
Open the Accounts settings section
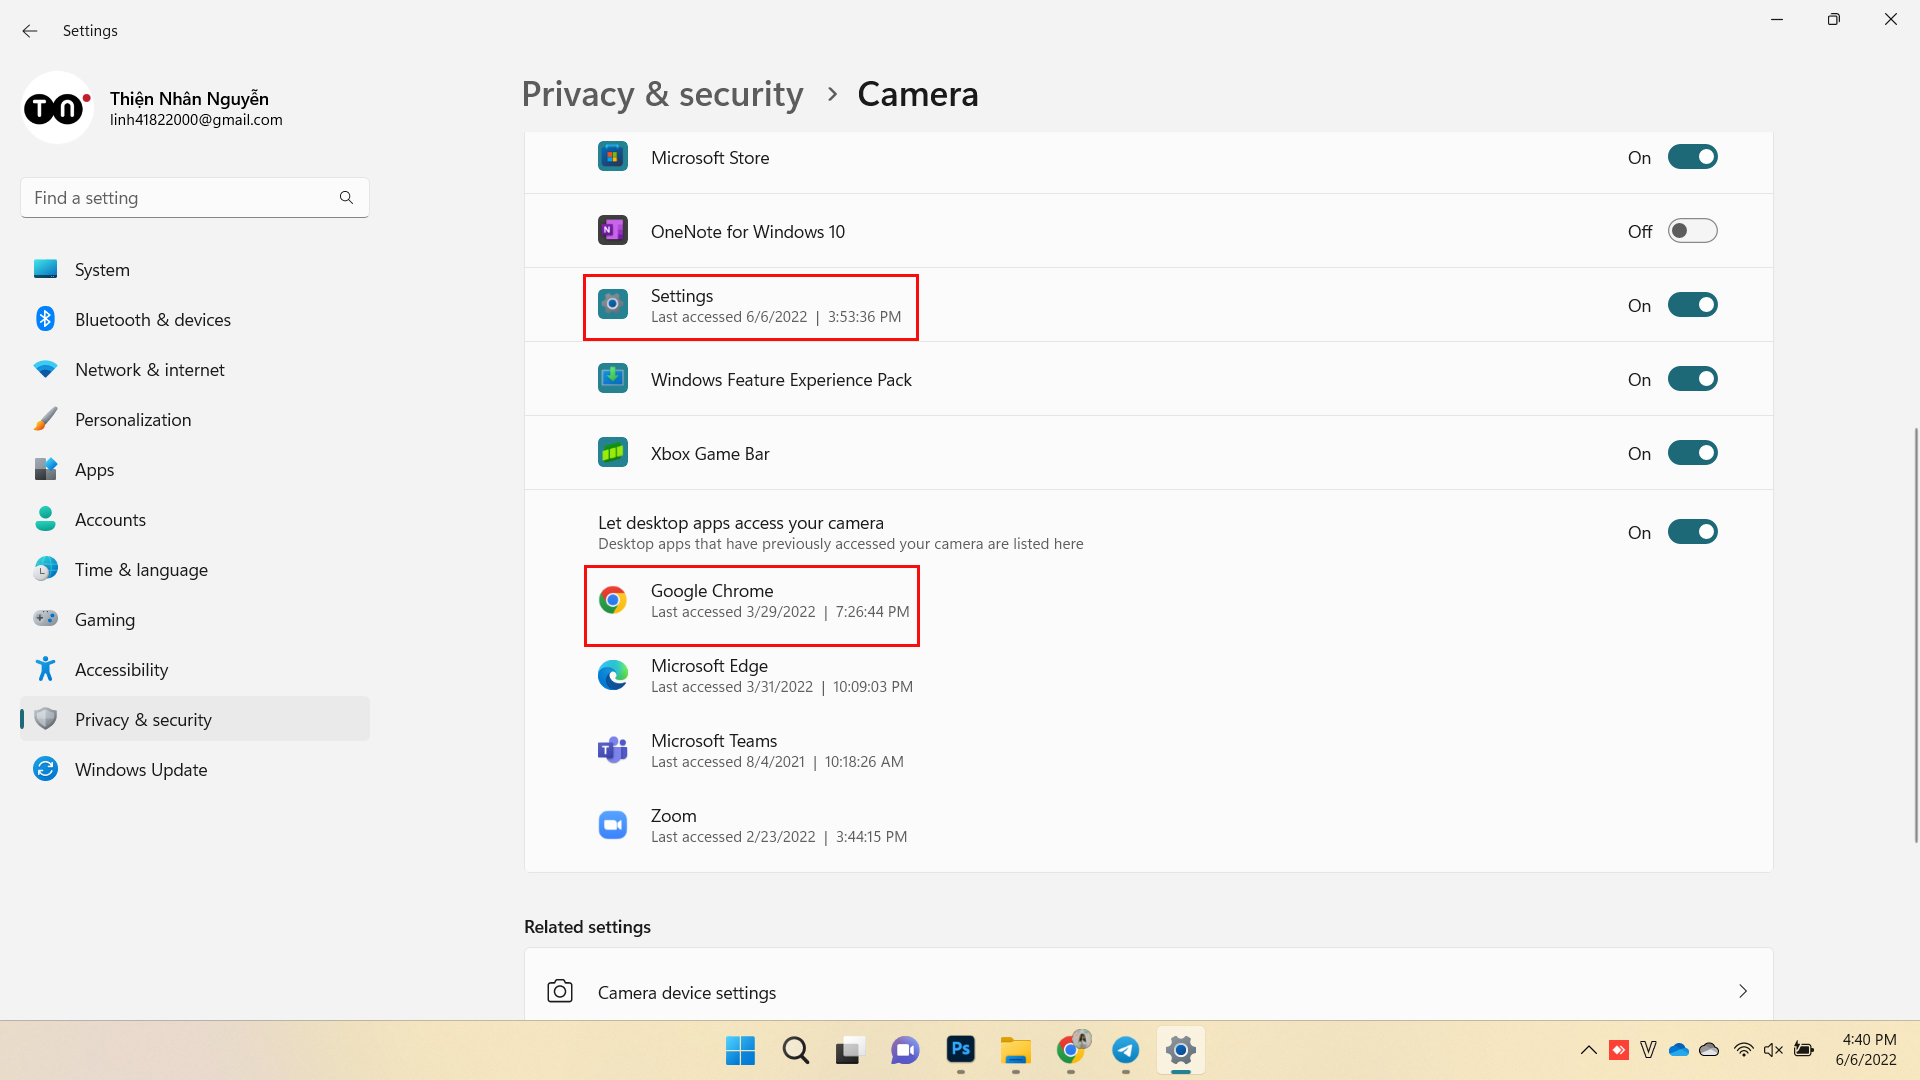click(x=111, y=519)
